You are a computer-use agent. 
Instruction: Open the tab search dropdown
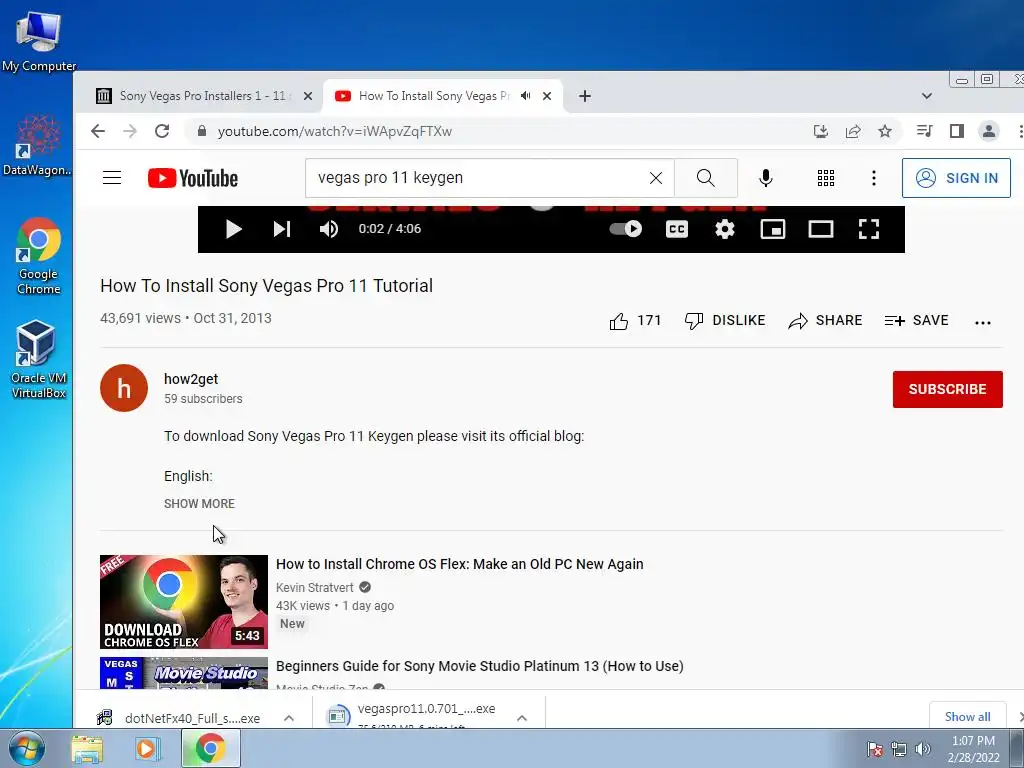[926, 96]
